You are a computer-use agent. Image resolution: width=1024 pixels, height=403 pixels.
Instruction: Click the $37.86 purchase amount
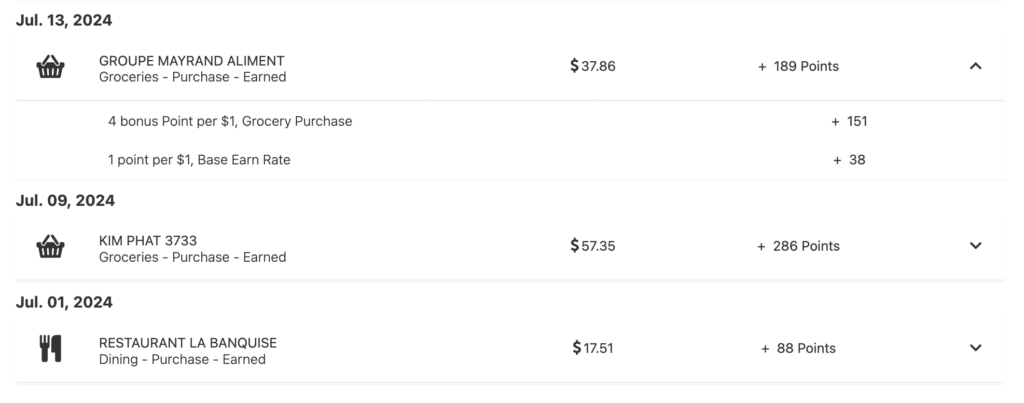coord(592,67)
